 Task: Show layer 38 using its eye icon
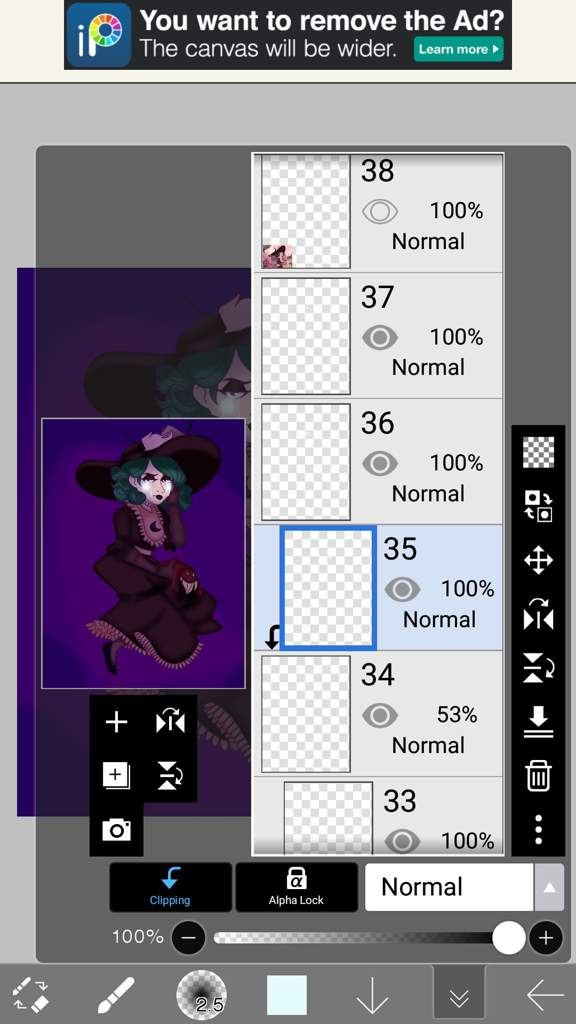click(x=379, y=211)
